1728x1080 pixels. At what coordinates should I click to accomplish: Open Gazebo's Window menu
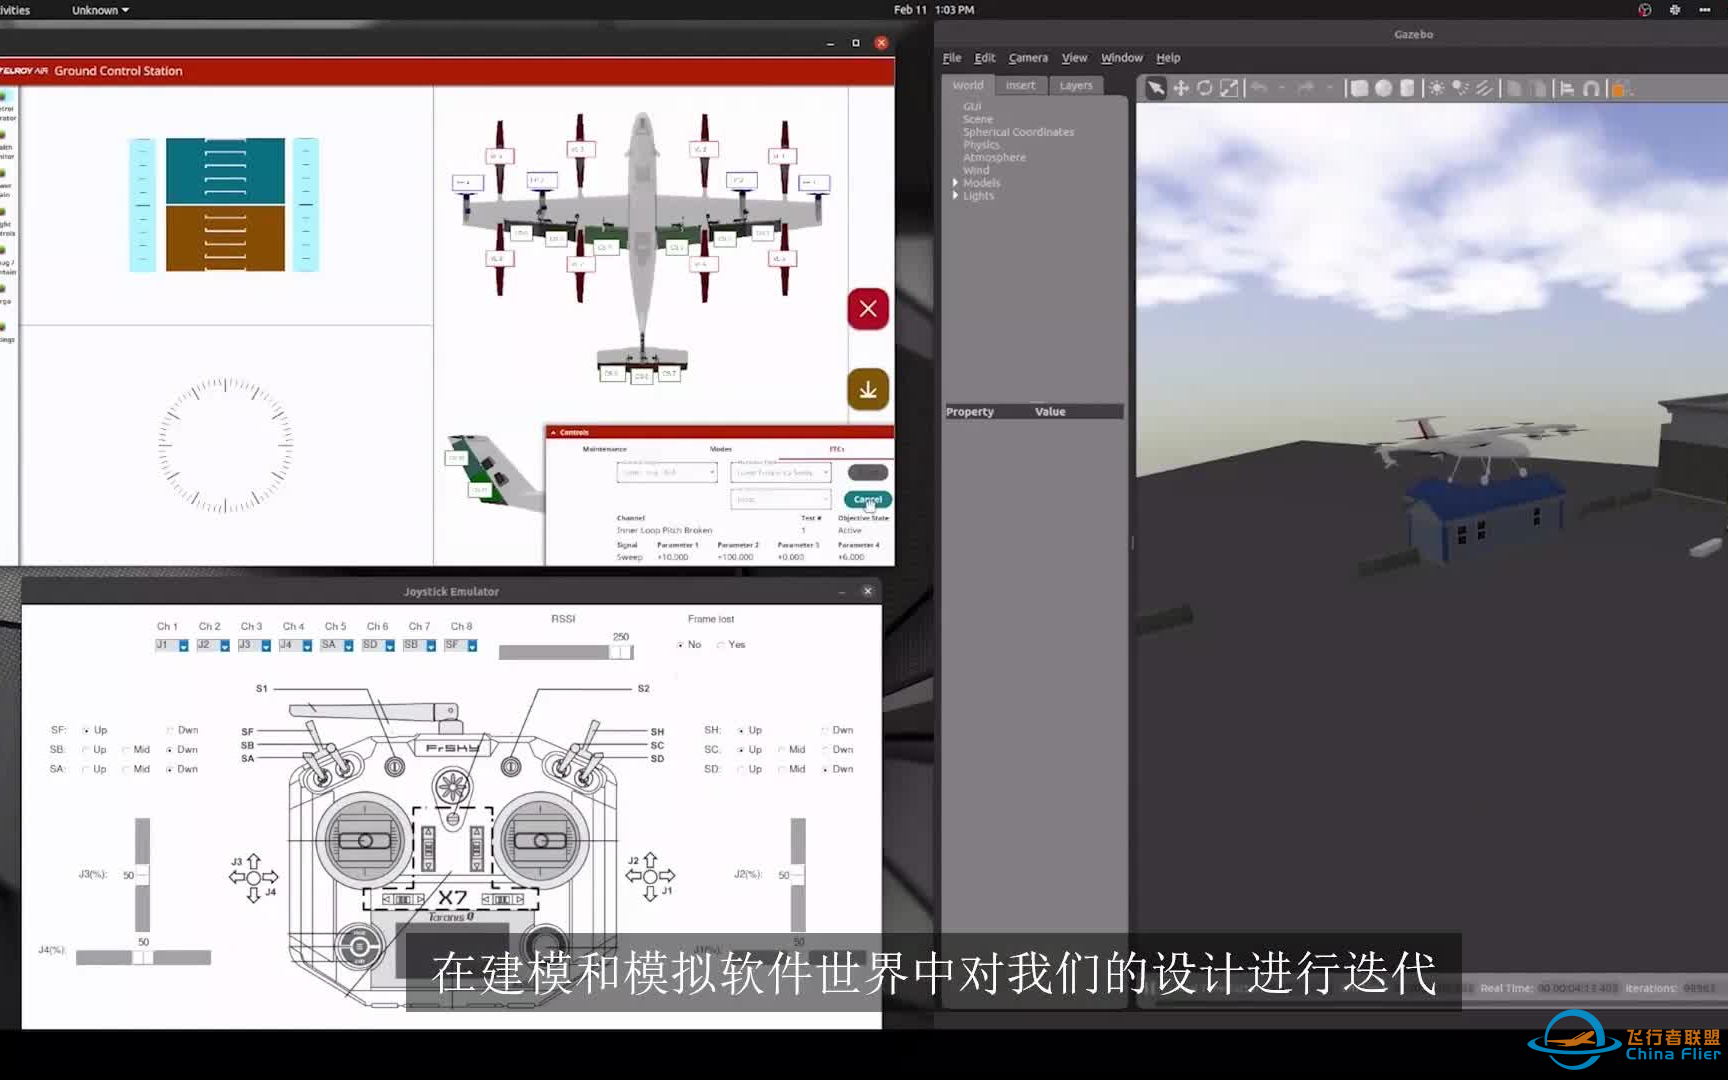pos(1122,58)
